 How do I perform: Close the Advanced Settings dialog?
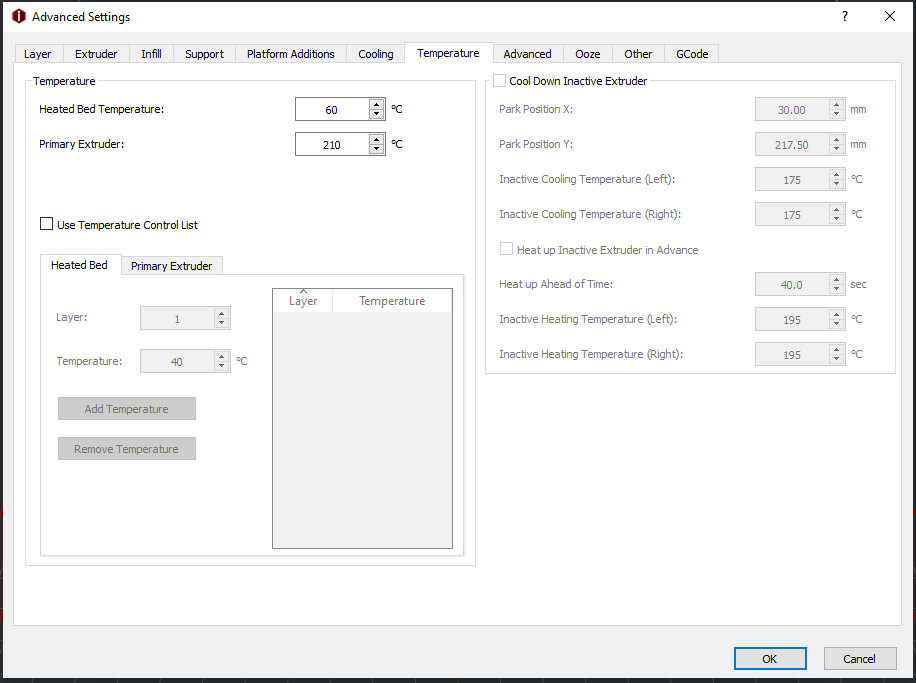[890, 16]
